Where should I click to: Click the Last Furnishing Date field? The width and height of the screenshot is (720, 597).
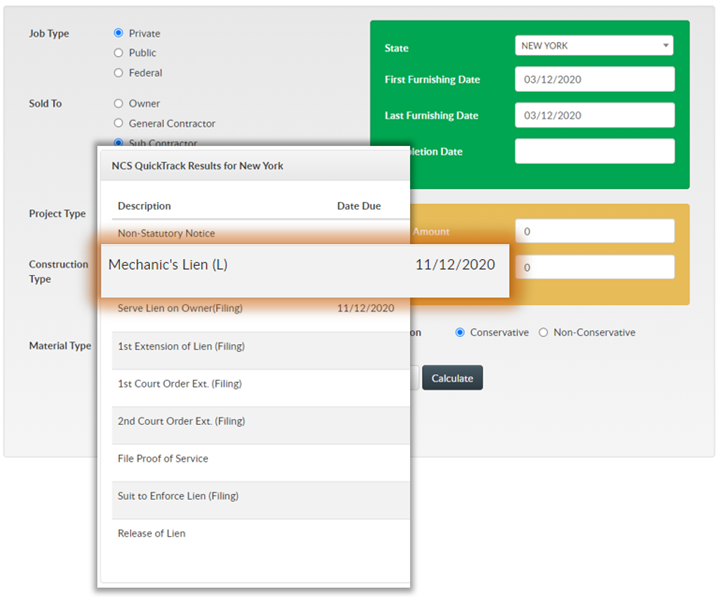pos(594,116)
